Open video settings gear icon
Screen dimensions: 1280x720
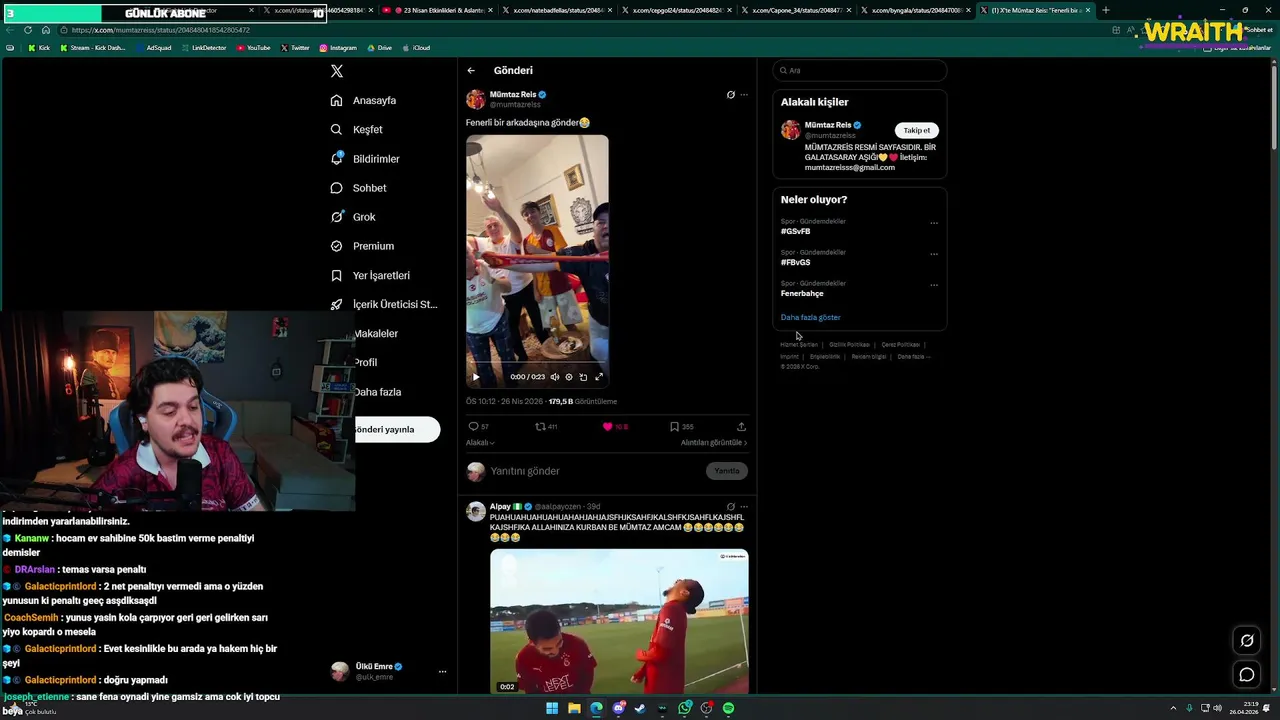569,377
